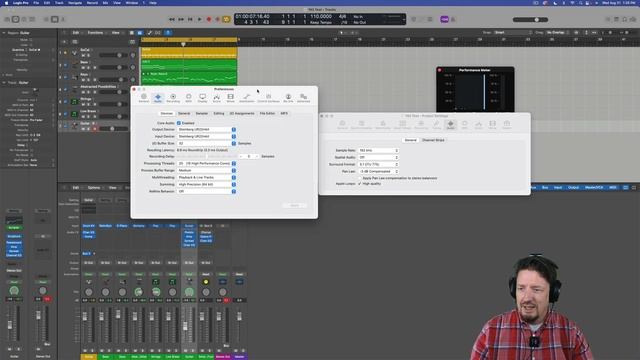Image resolution: width=640 pixels, height=360 pixels.
Task: Open My Info icon in Preferences
Action: click(288, 98)
